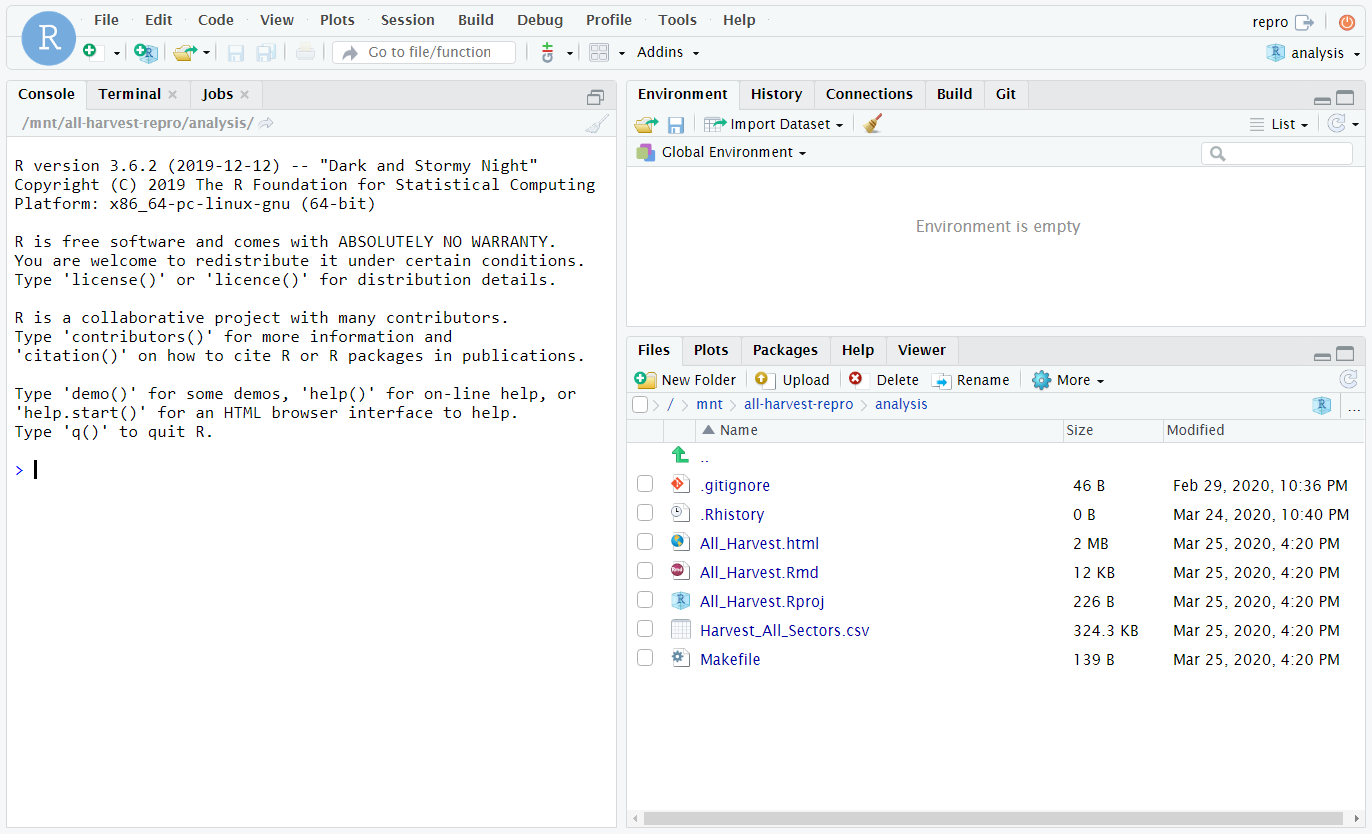Open the Tools menu
Viewport: 1372px width, 834px height.
[x=677, y=20]
